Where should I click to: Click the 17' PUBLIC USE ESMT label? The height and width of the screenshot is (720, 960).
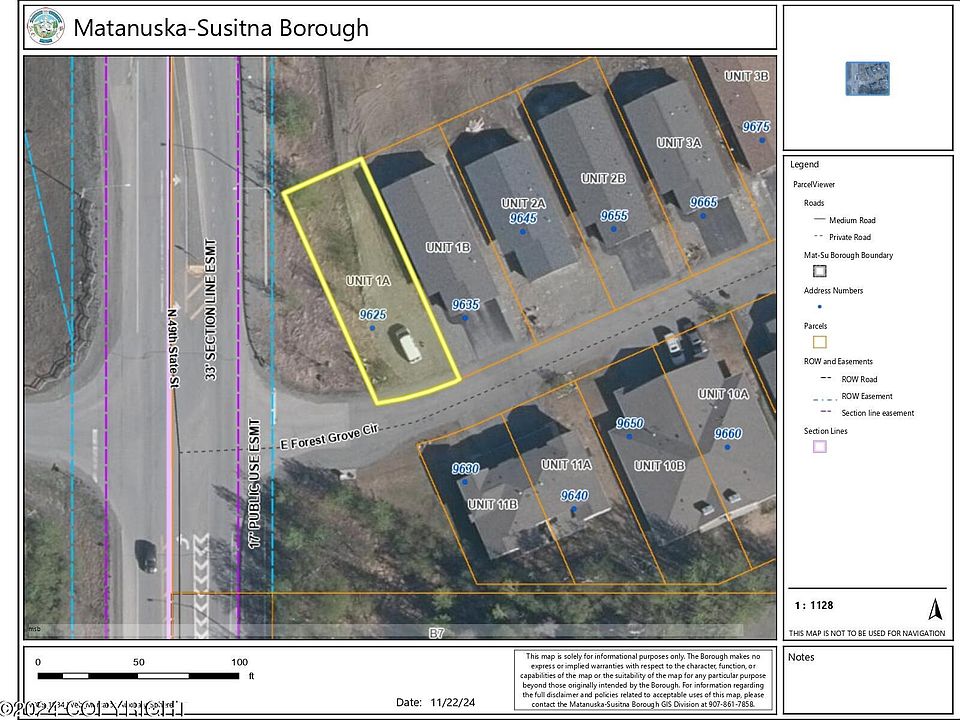(256, 484)
